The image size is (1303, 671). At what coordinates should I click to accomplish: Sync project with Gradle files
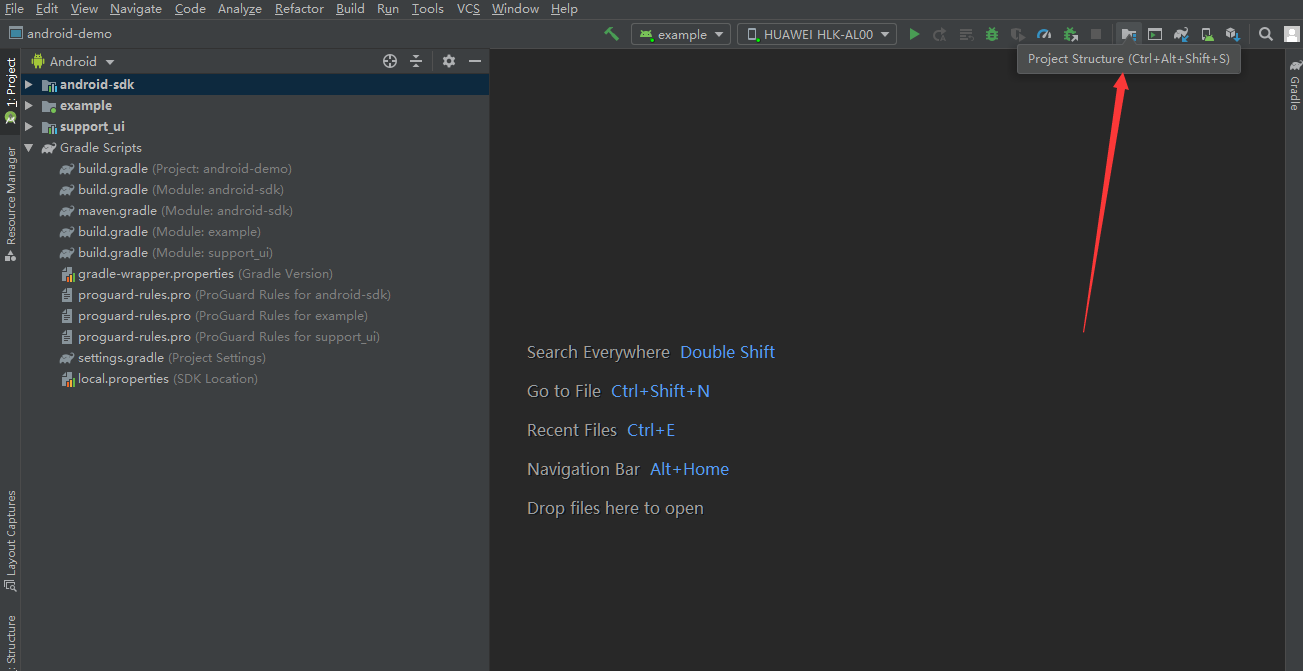click(x=1181, y=33)
